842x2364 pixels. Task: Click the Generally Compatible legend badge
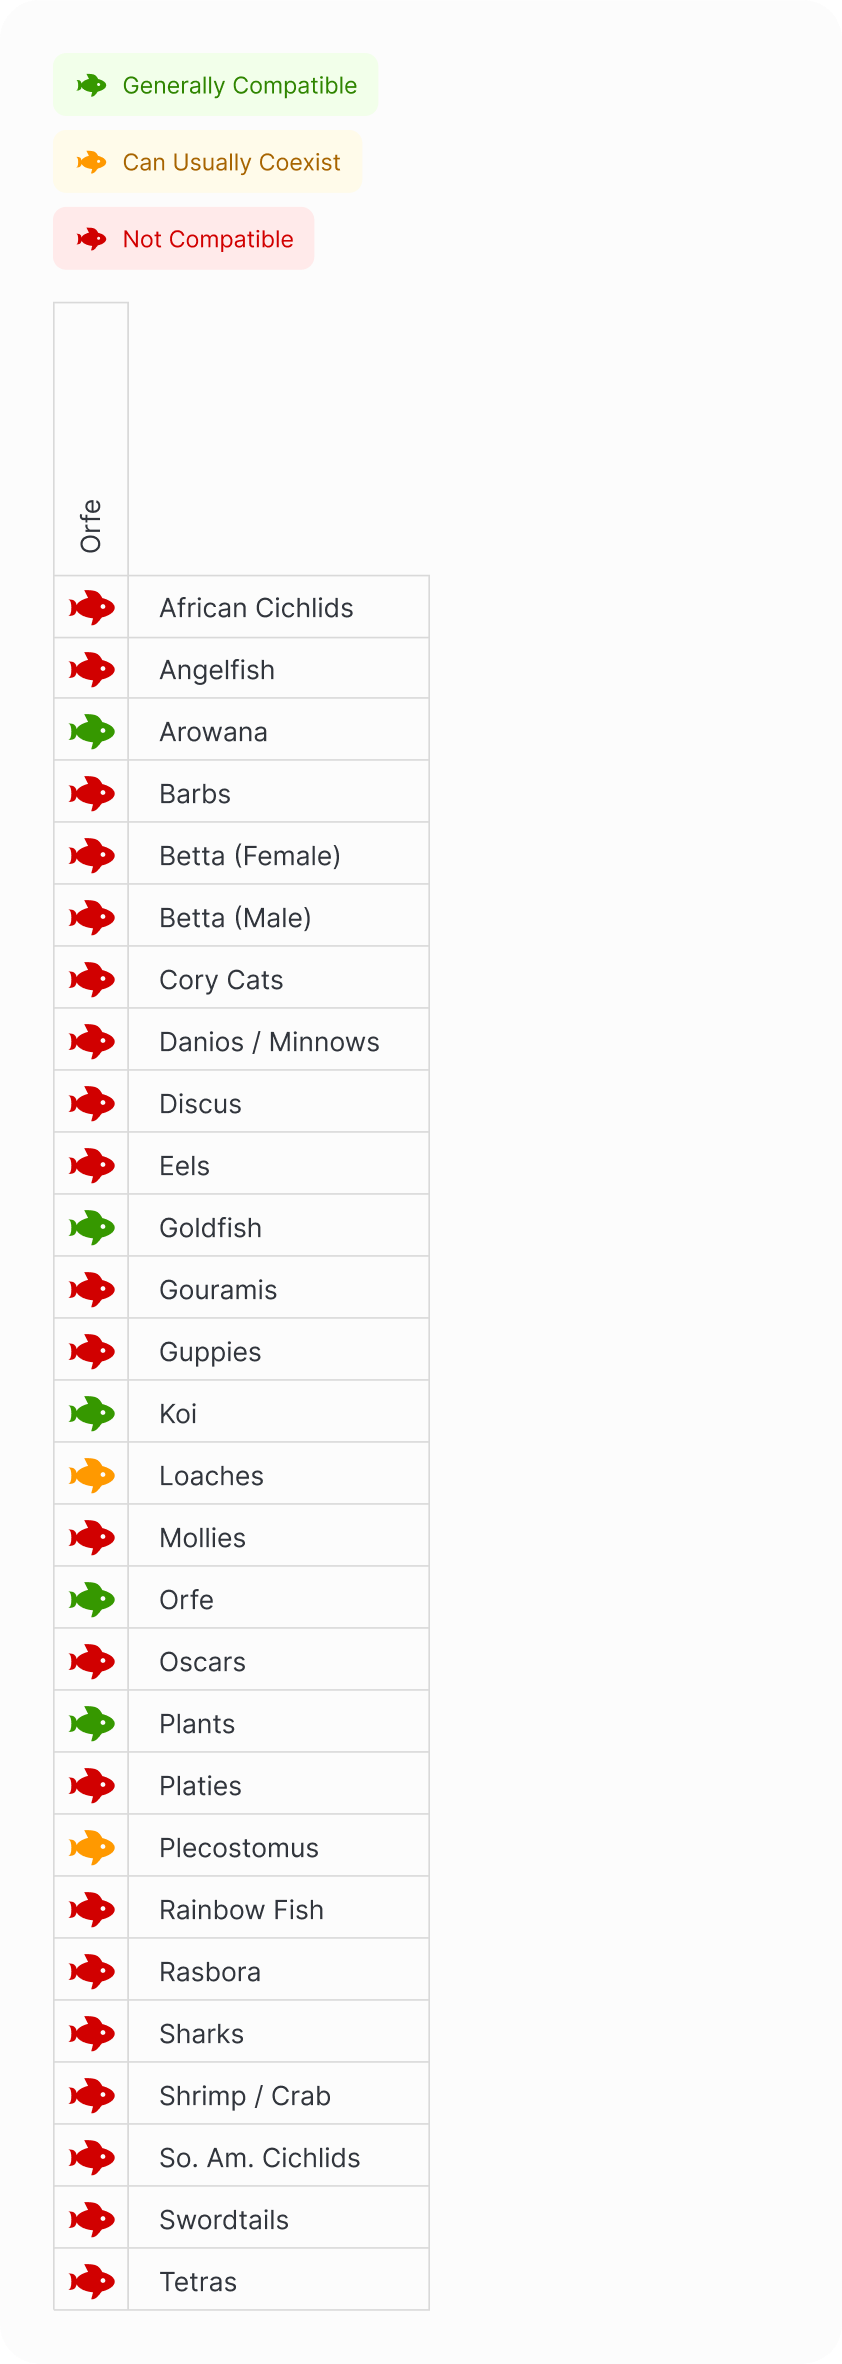click(x=216, y=86)
